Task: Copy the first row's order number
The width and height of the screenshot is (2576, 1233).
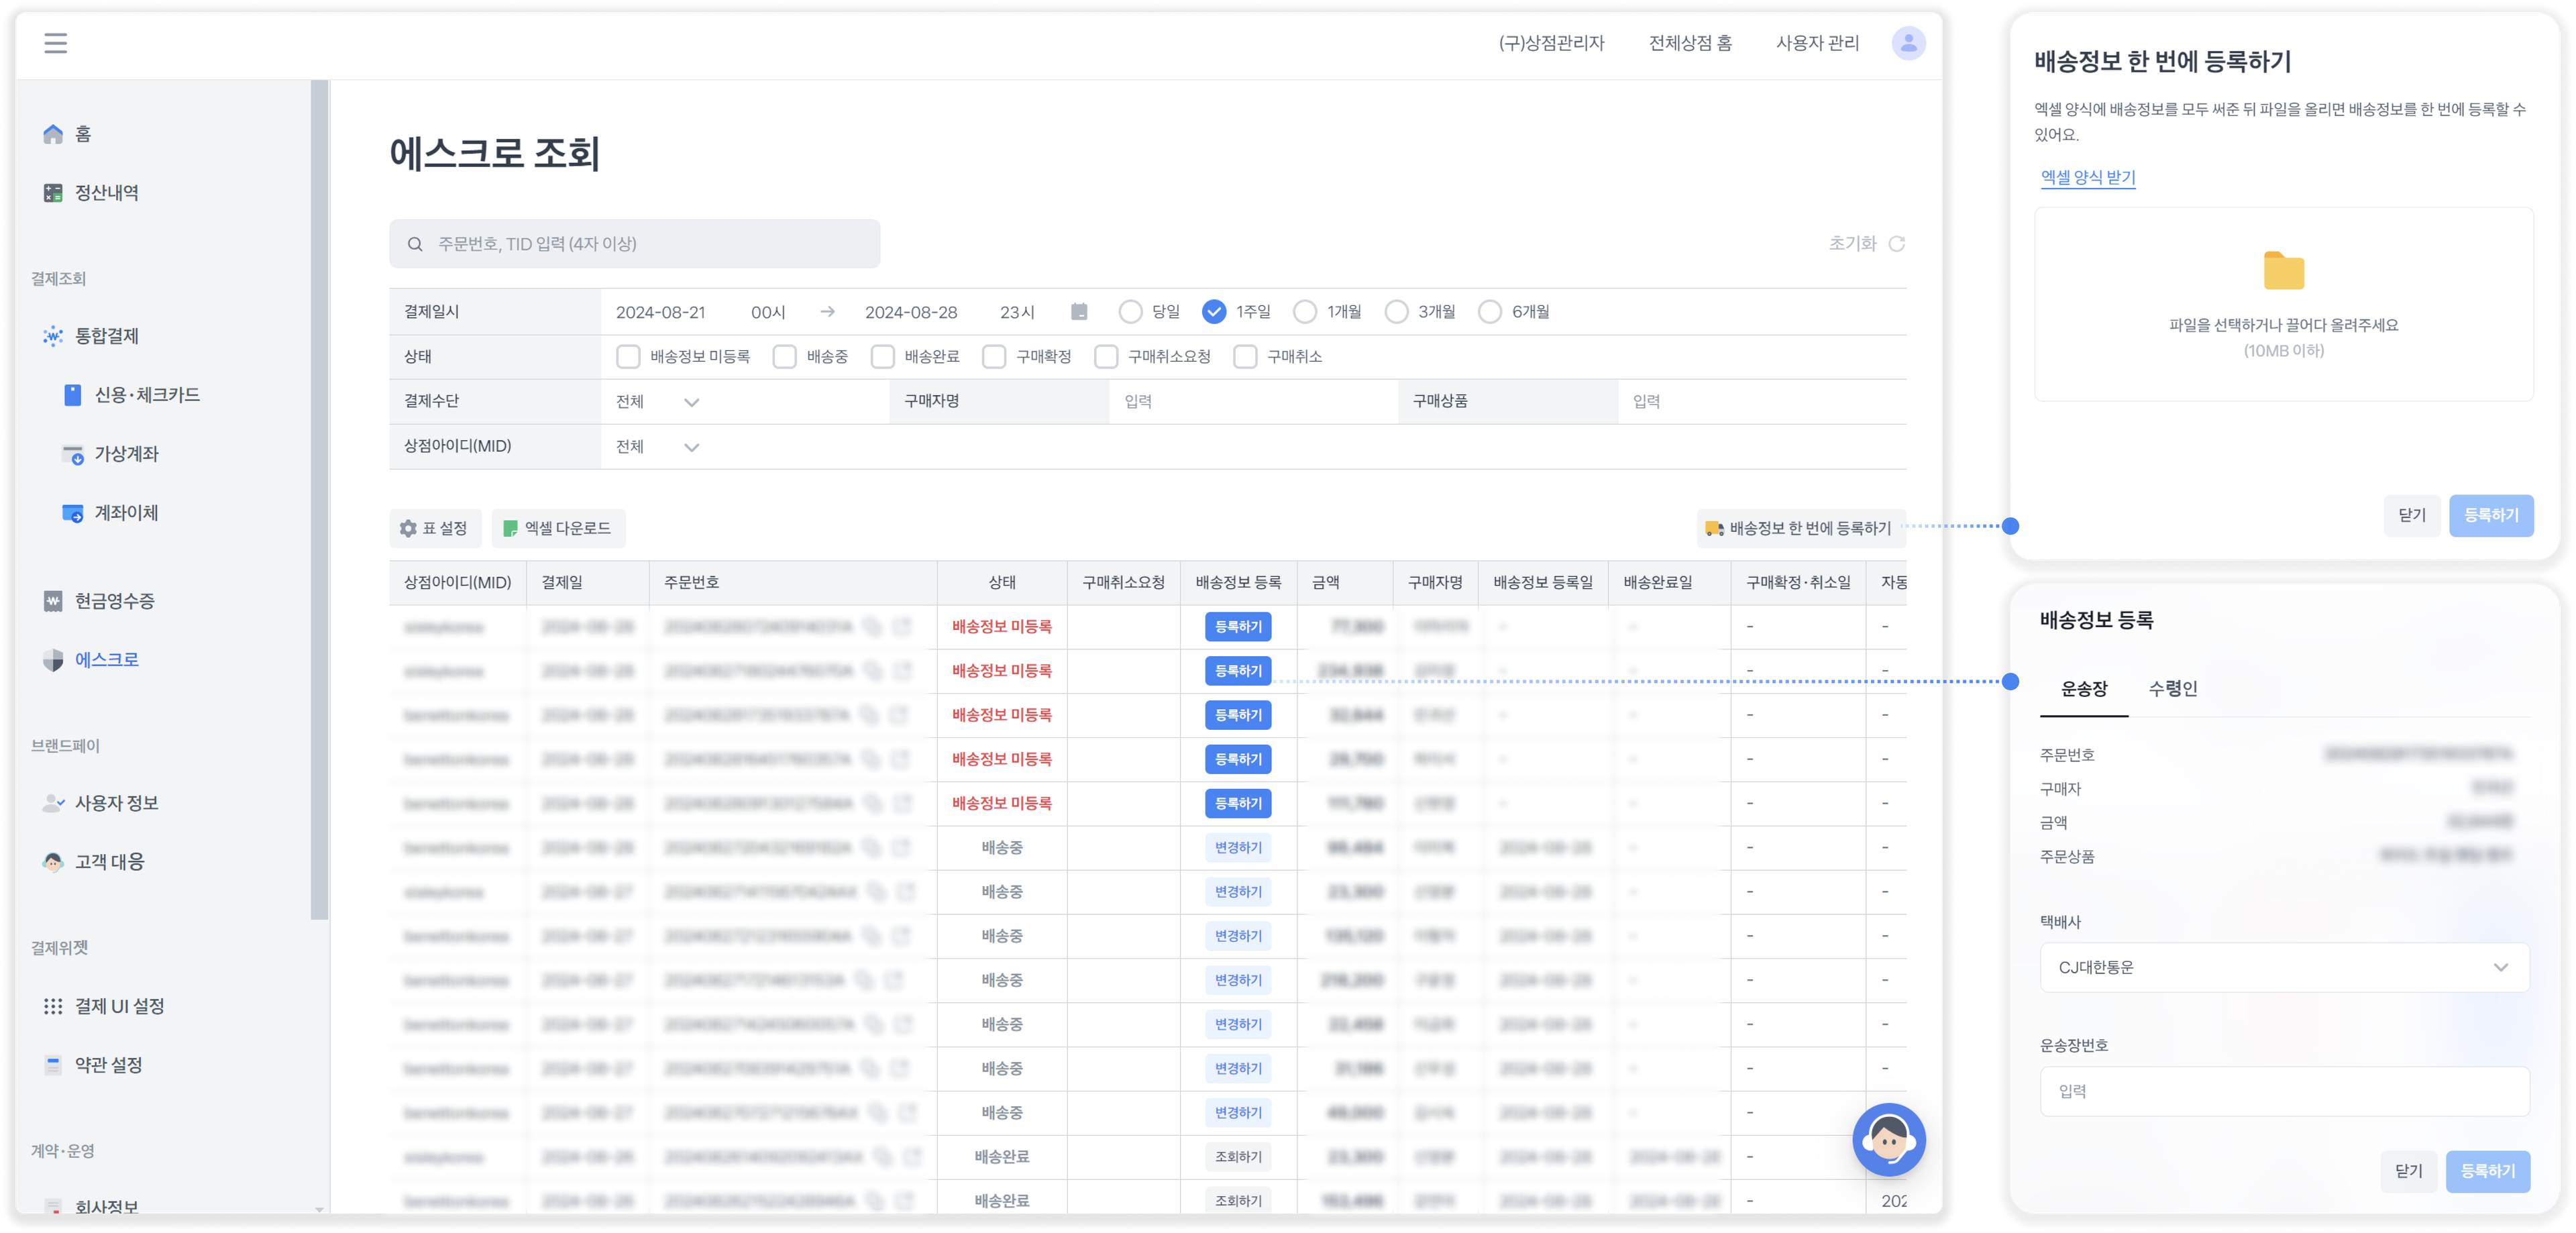Action: (873, 627)
